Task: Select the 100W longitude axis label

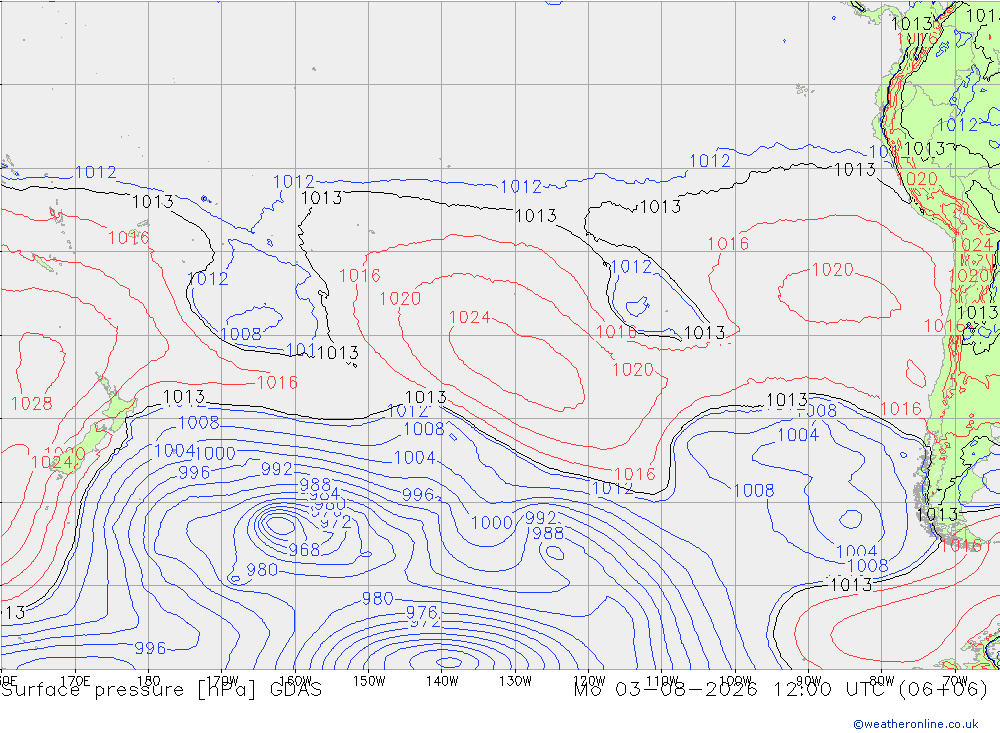Action: [x=735, y=681]
